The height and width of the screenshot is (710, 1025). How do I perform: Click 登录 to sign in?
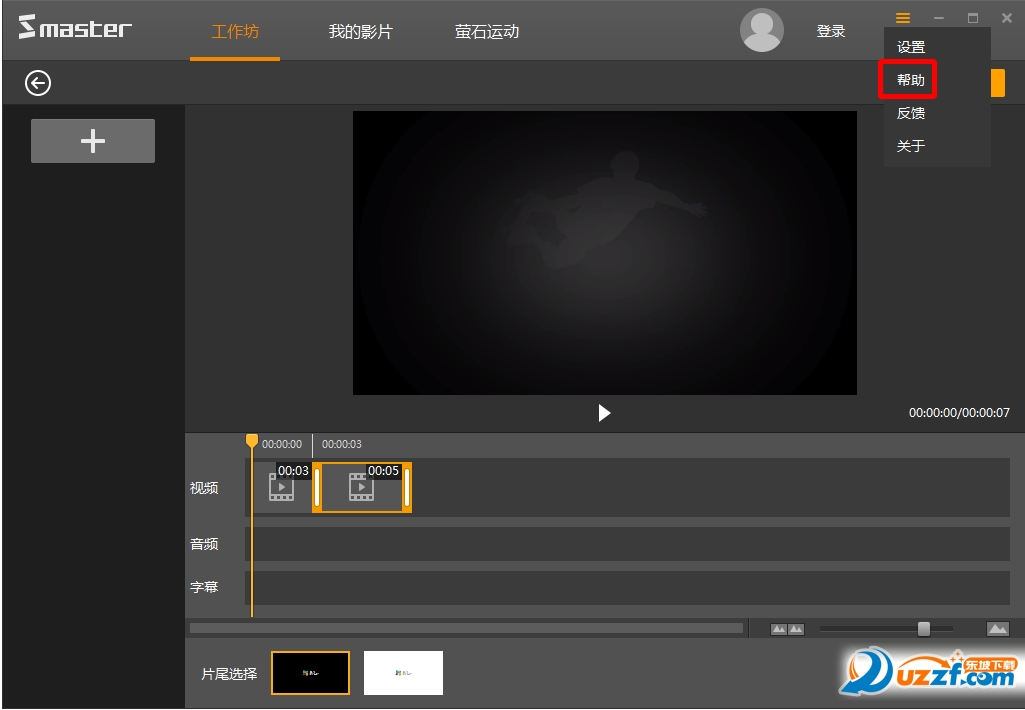[x=831, y=31]
